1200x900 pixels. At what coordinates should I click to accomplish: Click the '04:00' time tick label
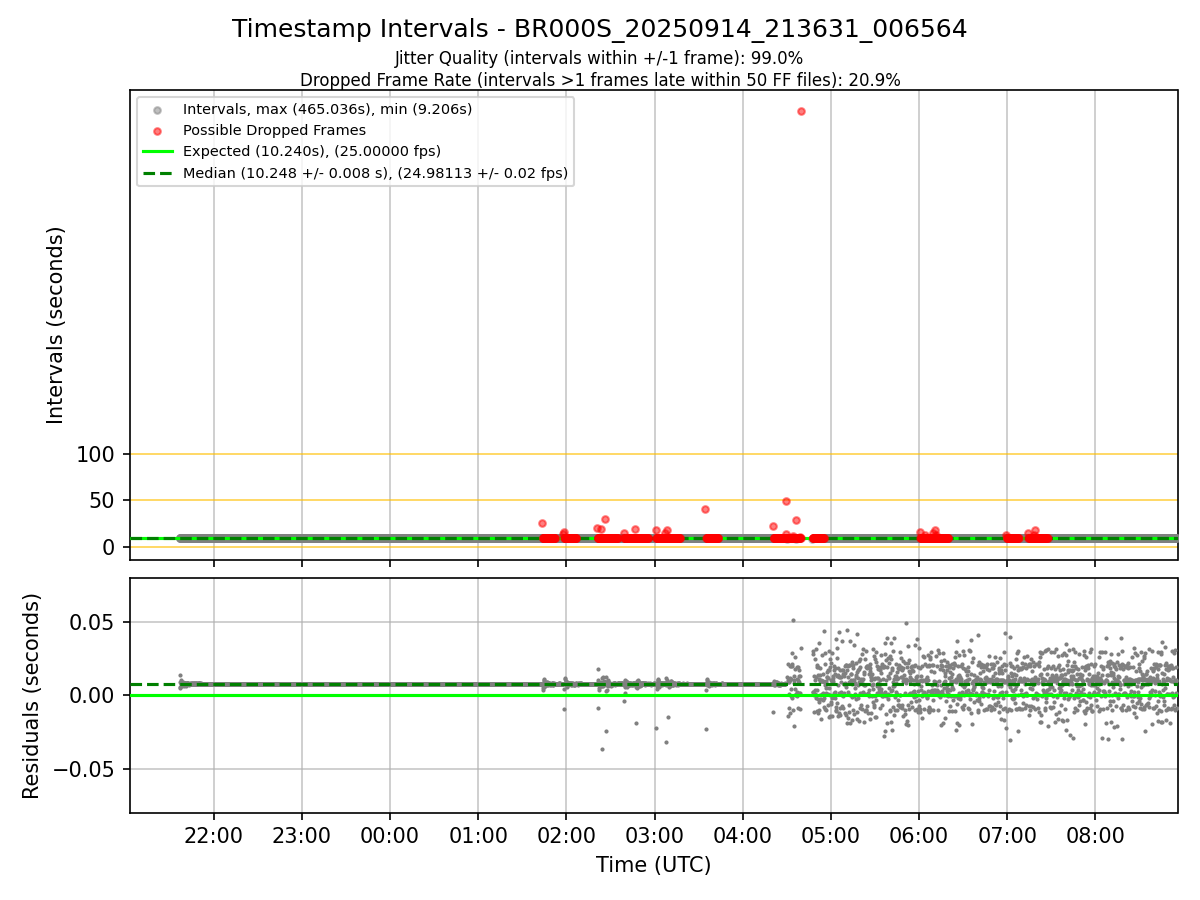pos(742,836)
